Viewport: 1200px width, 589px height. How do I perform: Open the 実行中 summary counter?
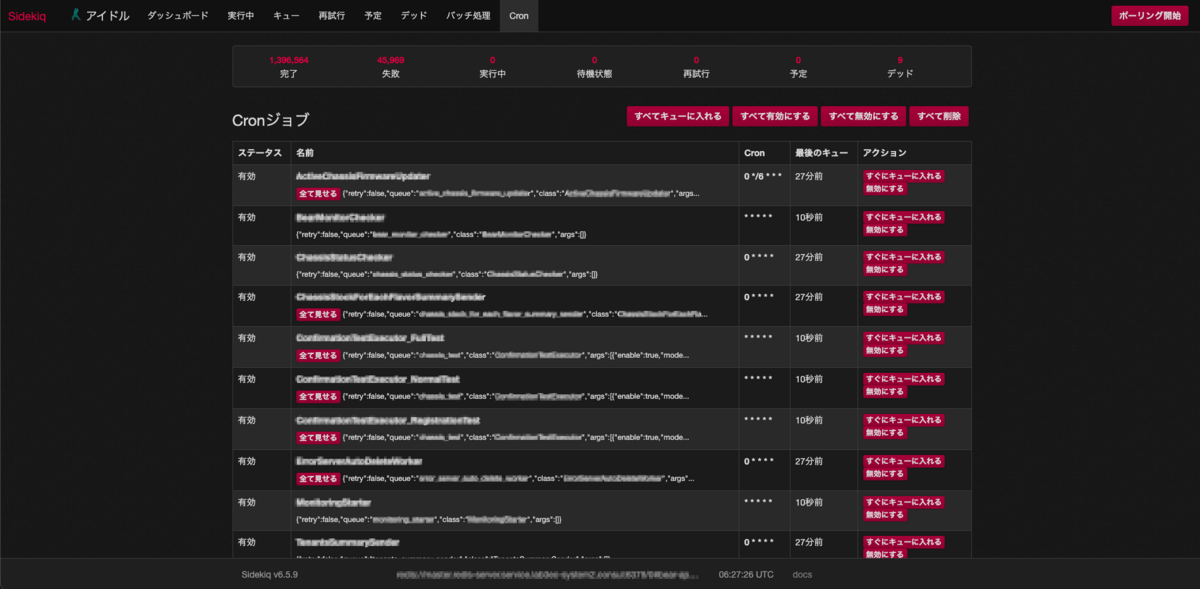click(493, 67)
